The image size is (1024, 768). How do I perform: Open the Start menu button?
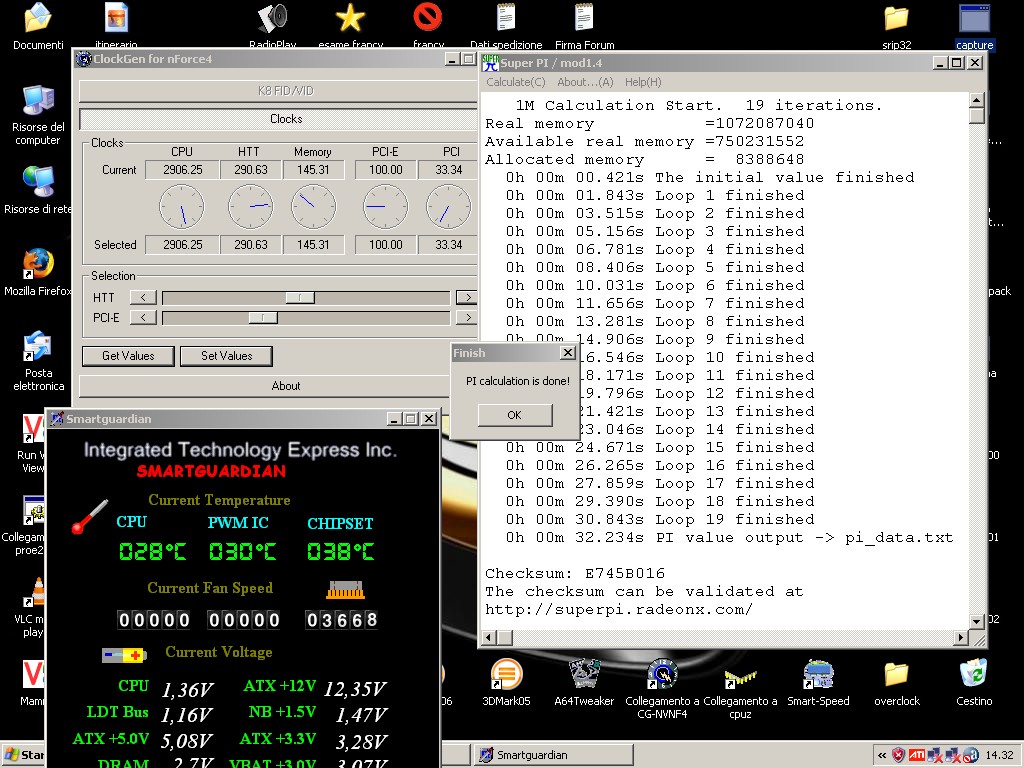pos(24,755)
